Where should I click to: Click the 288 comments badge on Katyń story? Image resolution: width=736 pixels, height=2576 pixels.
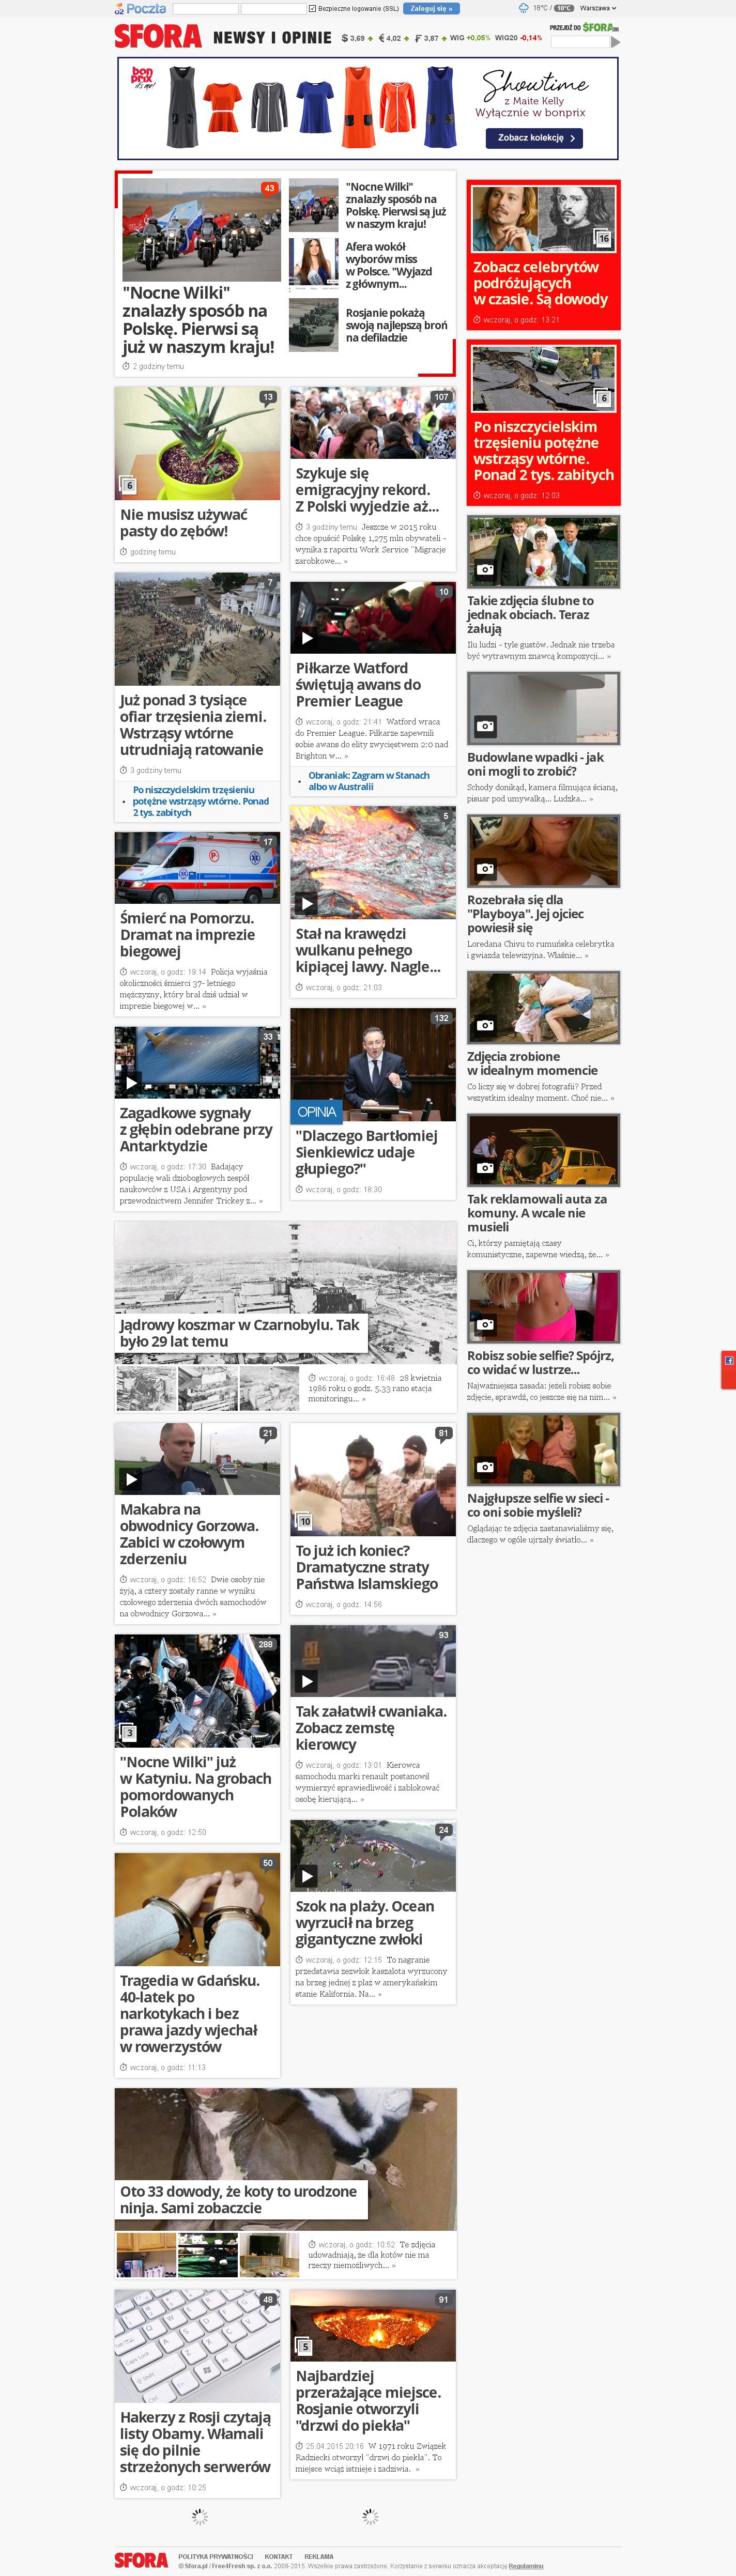click(x=265, y=1644)
